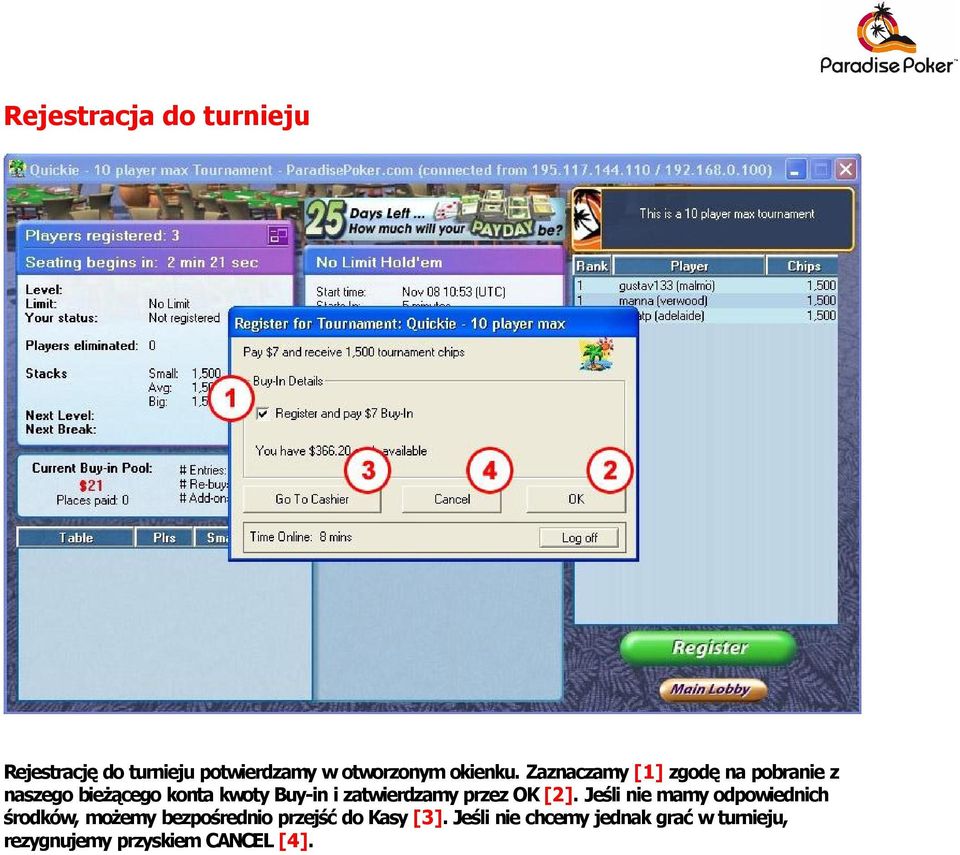
Task: Click the panel toggle icon beside Players registered
Action: pos(278,235)
